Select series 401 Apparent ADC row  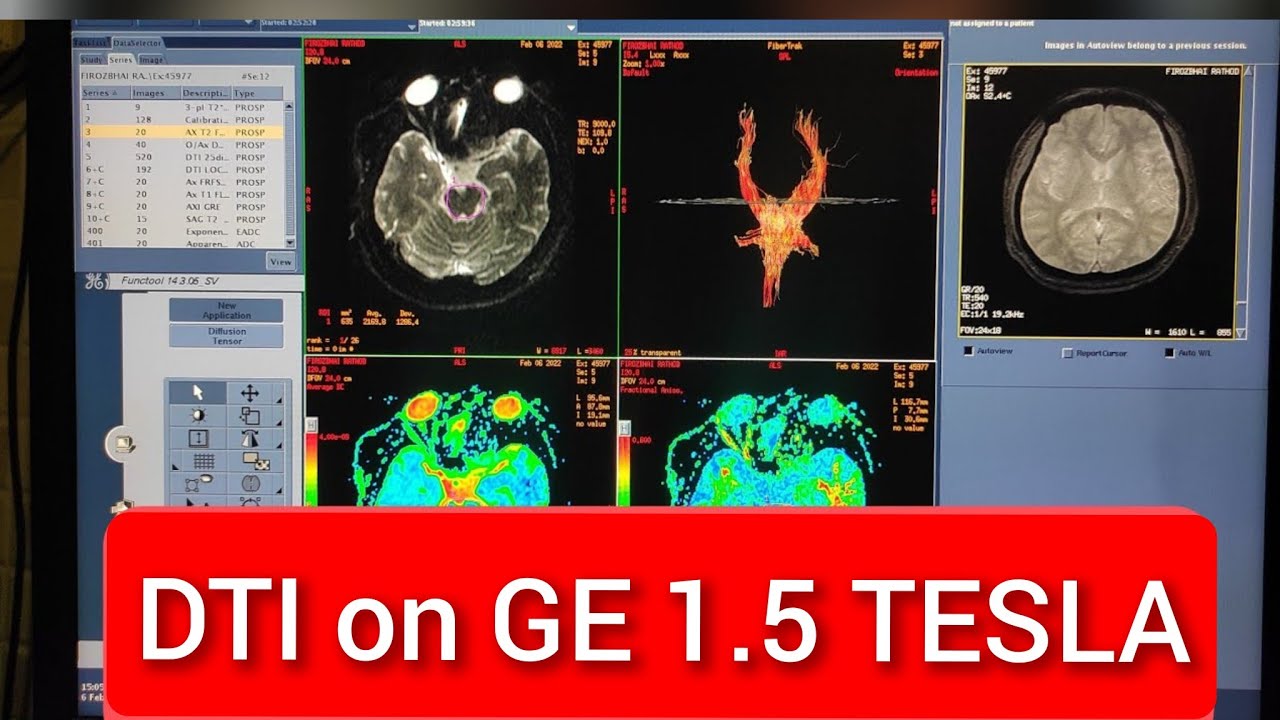[x=182, y=242]
